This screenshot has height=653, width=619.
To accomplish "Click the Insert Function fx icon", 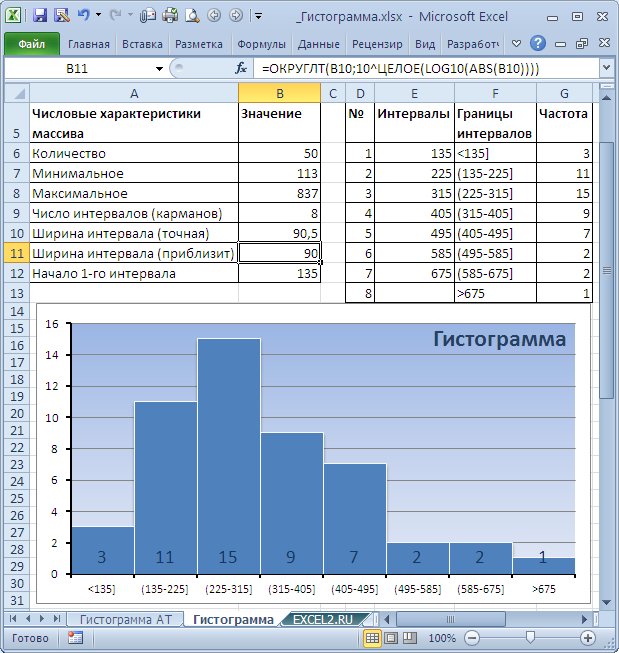I will coord(241,68).
